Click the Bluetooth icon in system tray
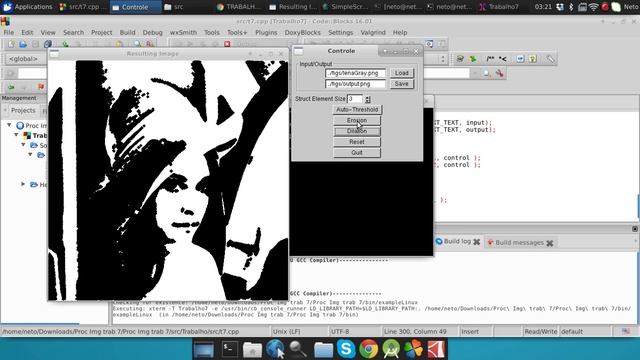Image resolution: width=640 pixels, height=360 pixels. [x=571, y=7]
